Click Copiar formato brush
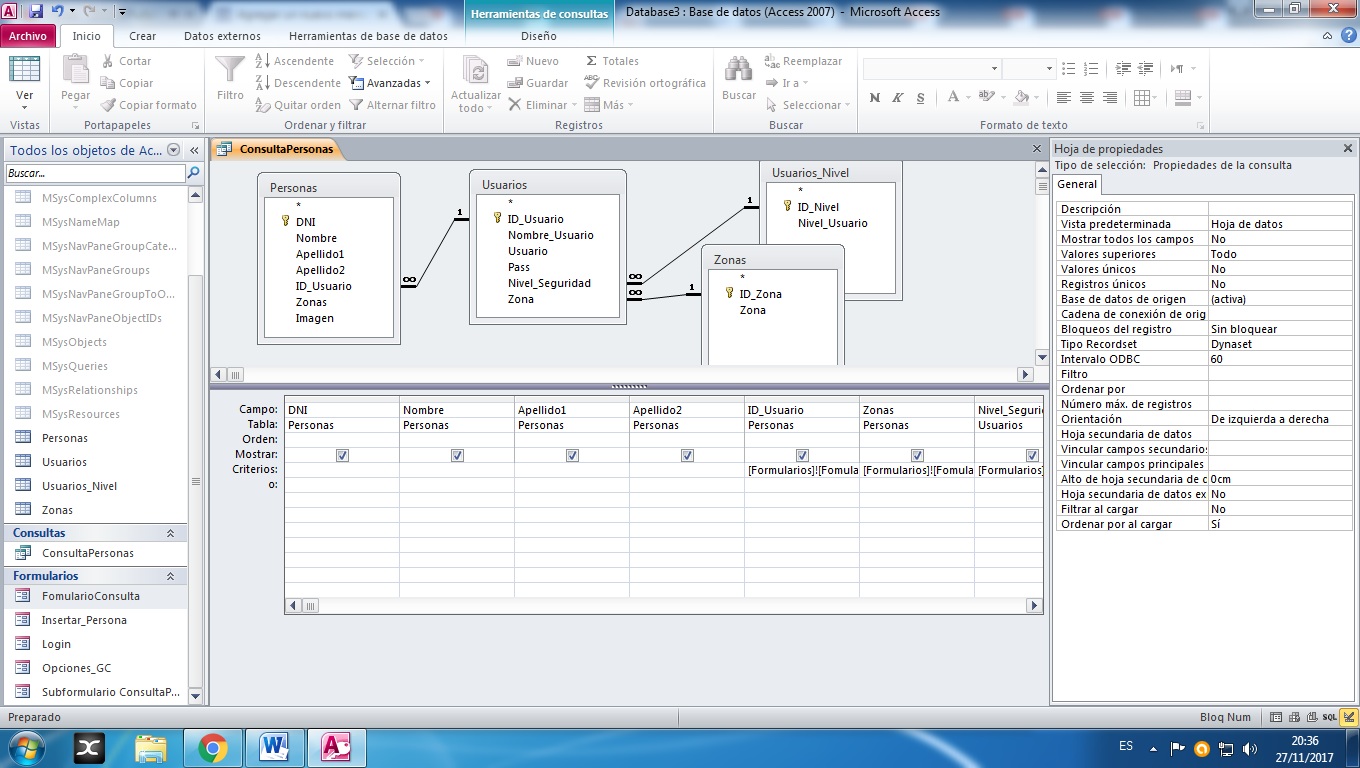The width and height of the screenshot is (1360, 768). pyautogui.click(x=149, y=105)
